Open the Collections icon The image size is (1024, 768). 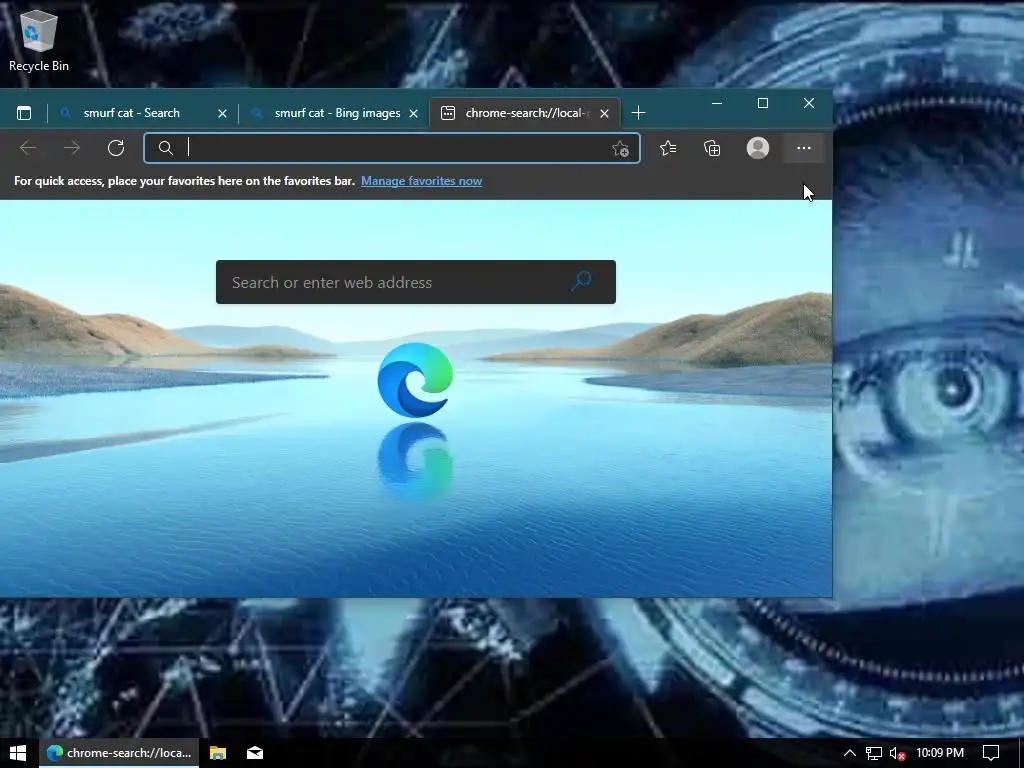(712, 148)
